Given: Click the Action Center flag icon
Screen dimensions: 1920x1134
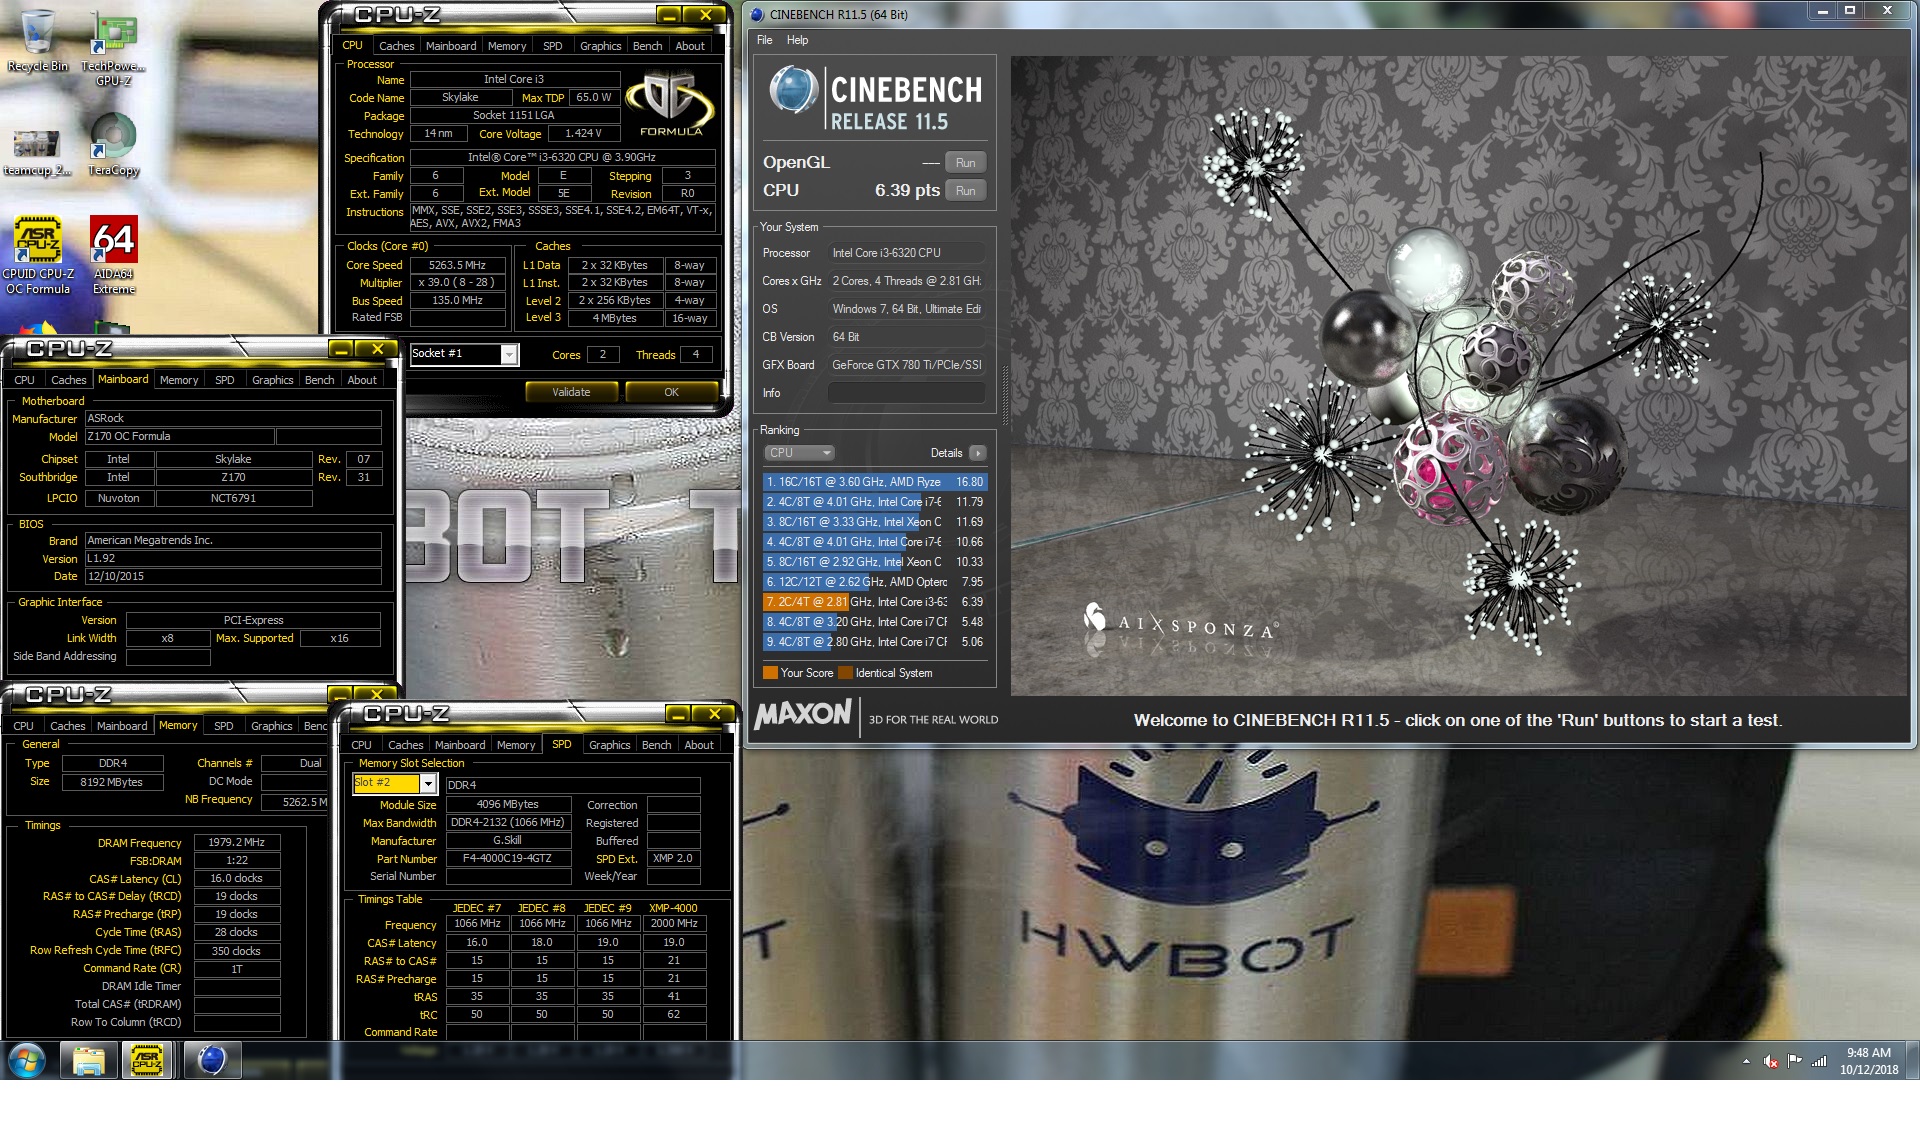Looking at the screenshot, I should (1795, 1061).
